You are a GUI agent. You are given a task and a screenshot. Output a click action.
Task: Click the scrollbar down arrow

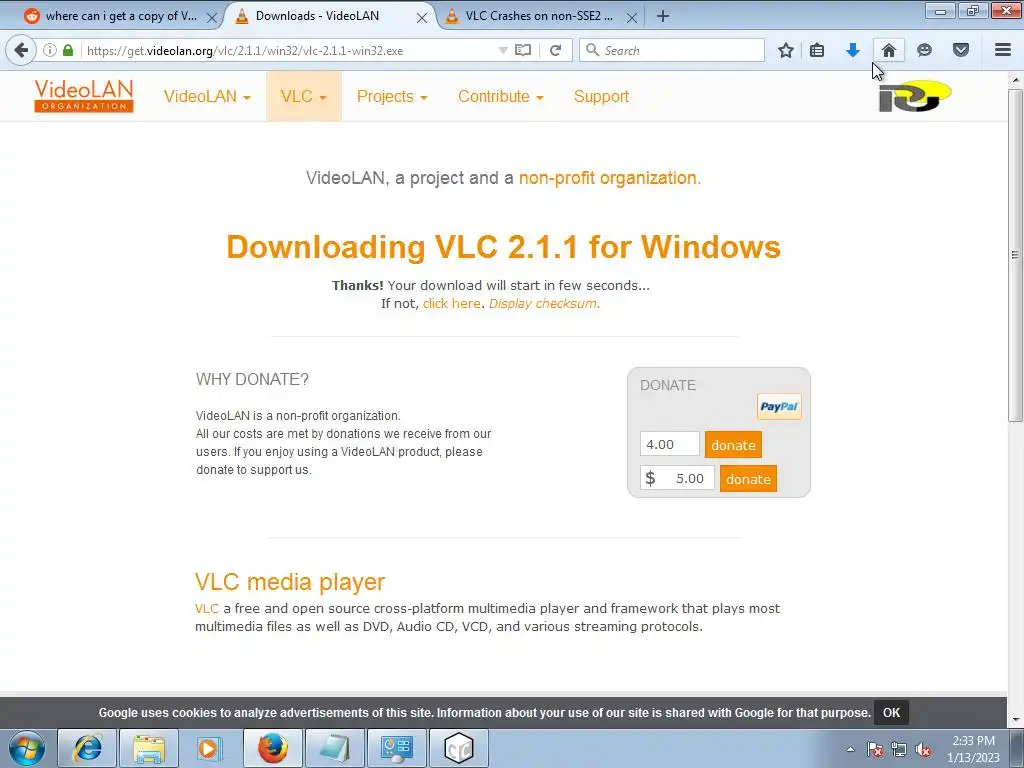click(x=1015, y=719)
